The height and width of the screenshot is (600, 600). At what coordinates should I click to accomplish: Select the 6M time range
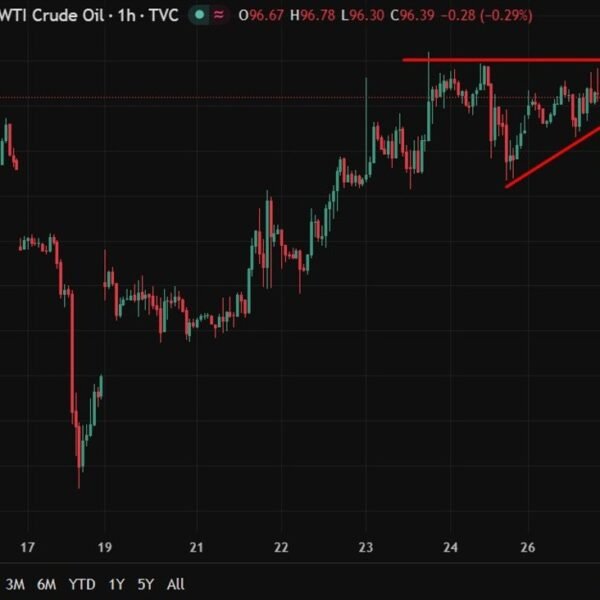(x=46, y=584)
